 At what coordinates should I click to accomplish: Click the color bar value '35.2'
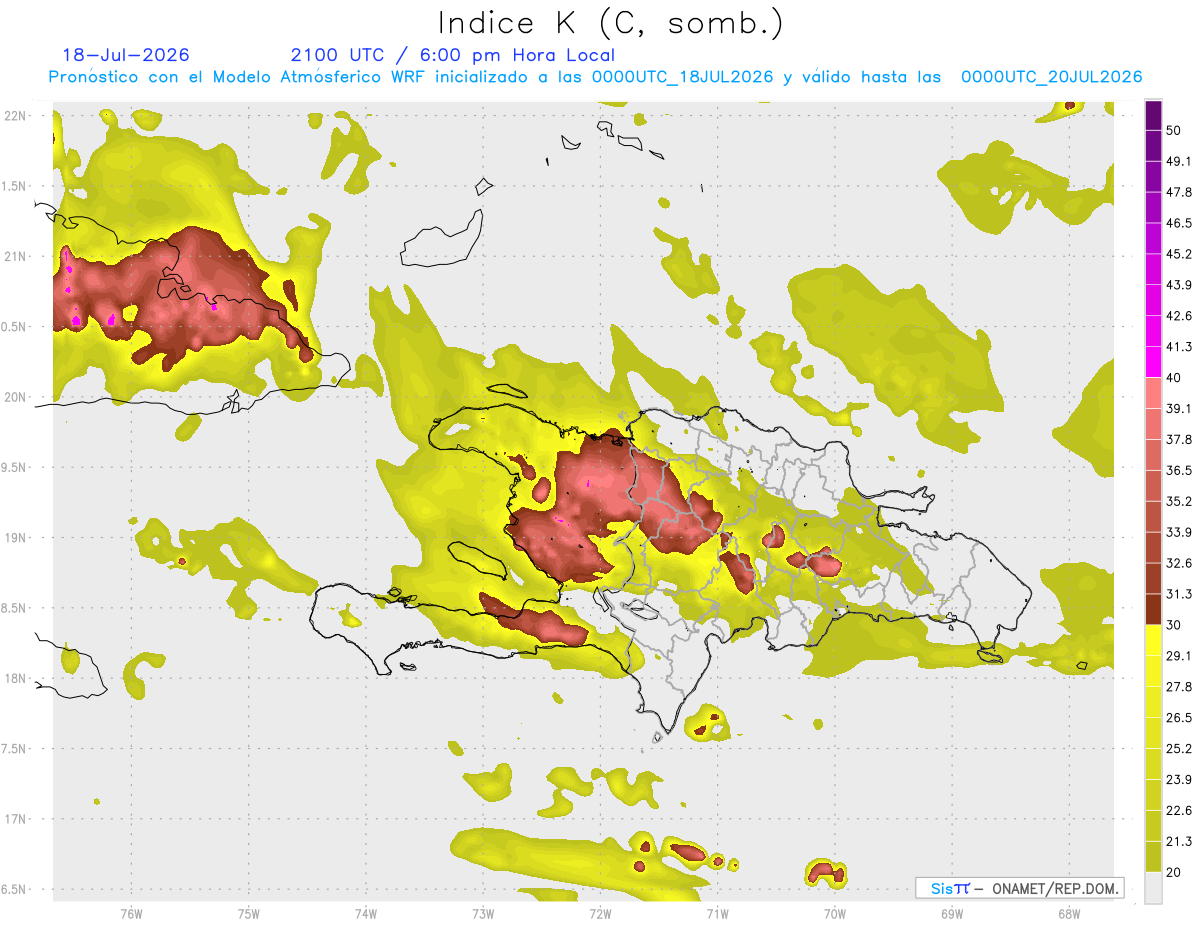point(1180,502)
